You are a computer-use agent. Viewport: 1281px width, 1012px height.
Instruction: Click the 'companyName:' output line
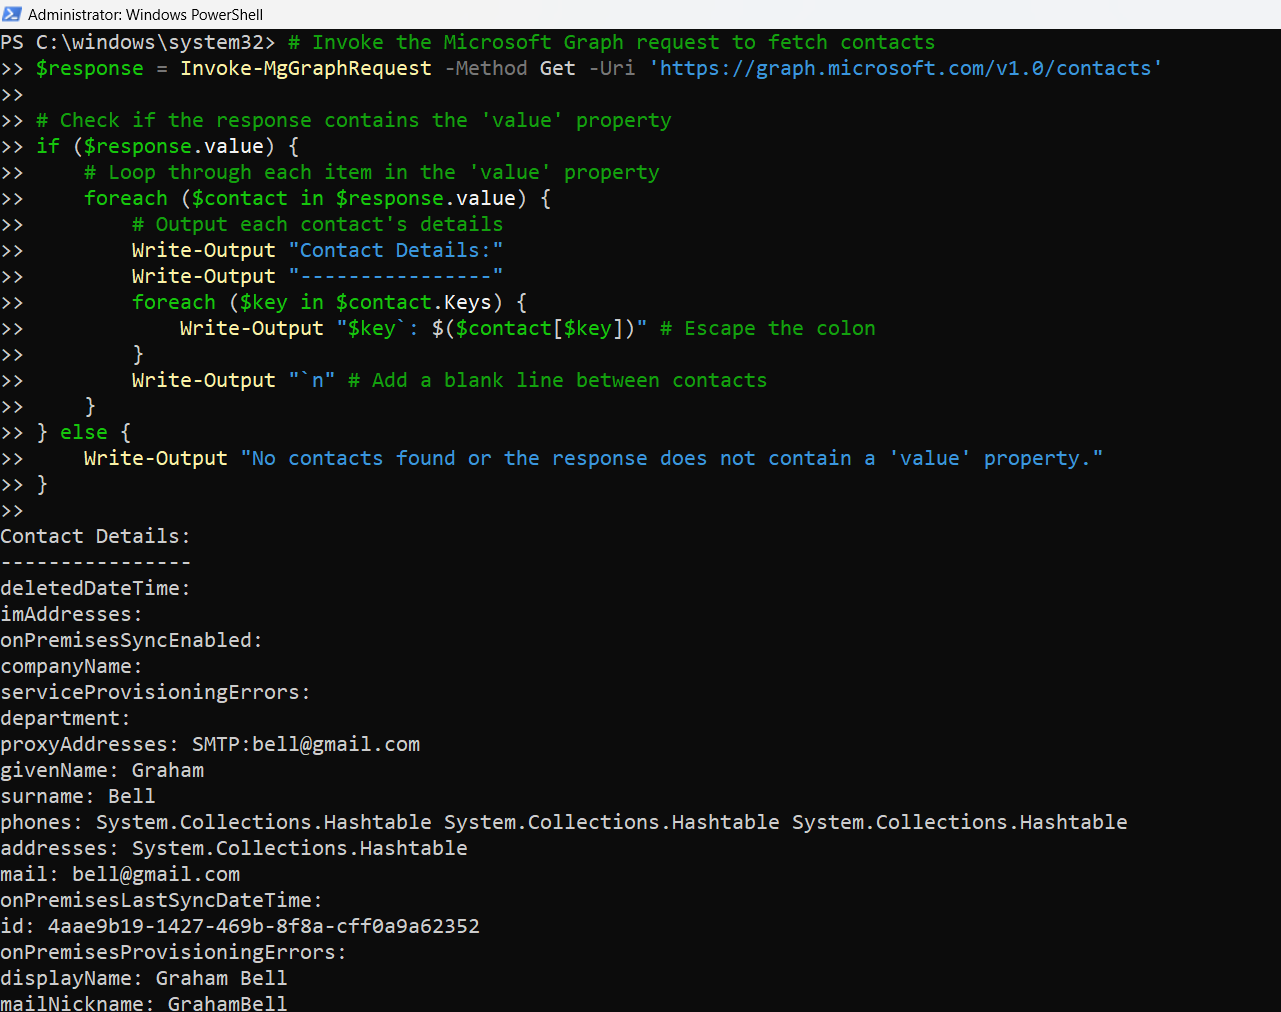(72, 666)
